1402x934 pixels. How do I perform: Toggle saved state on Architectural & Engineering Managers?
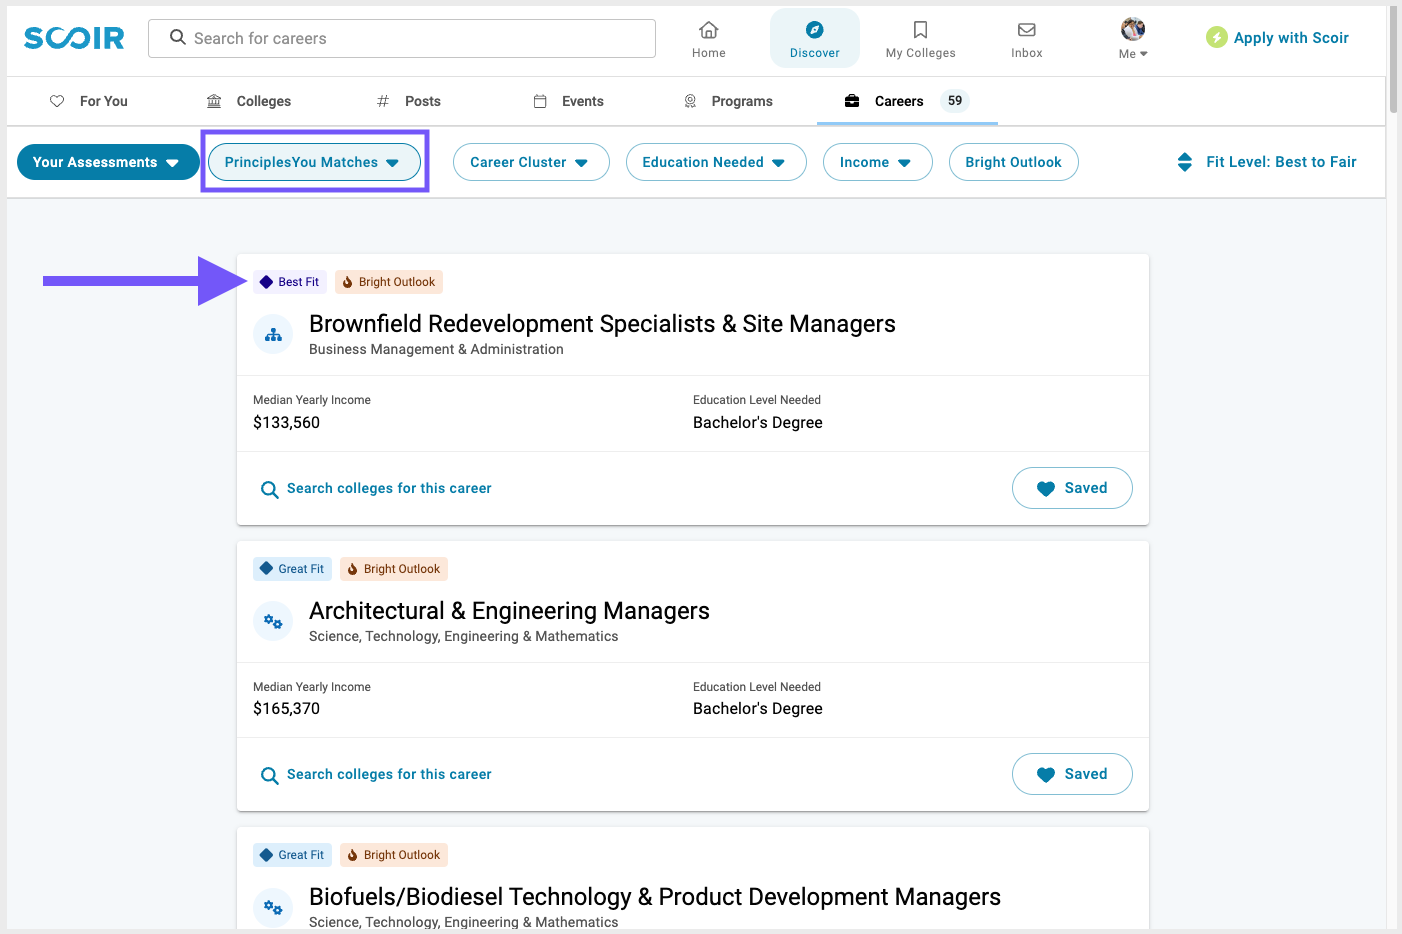[x=1072, y=774]
